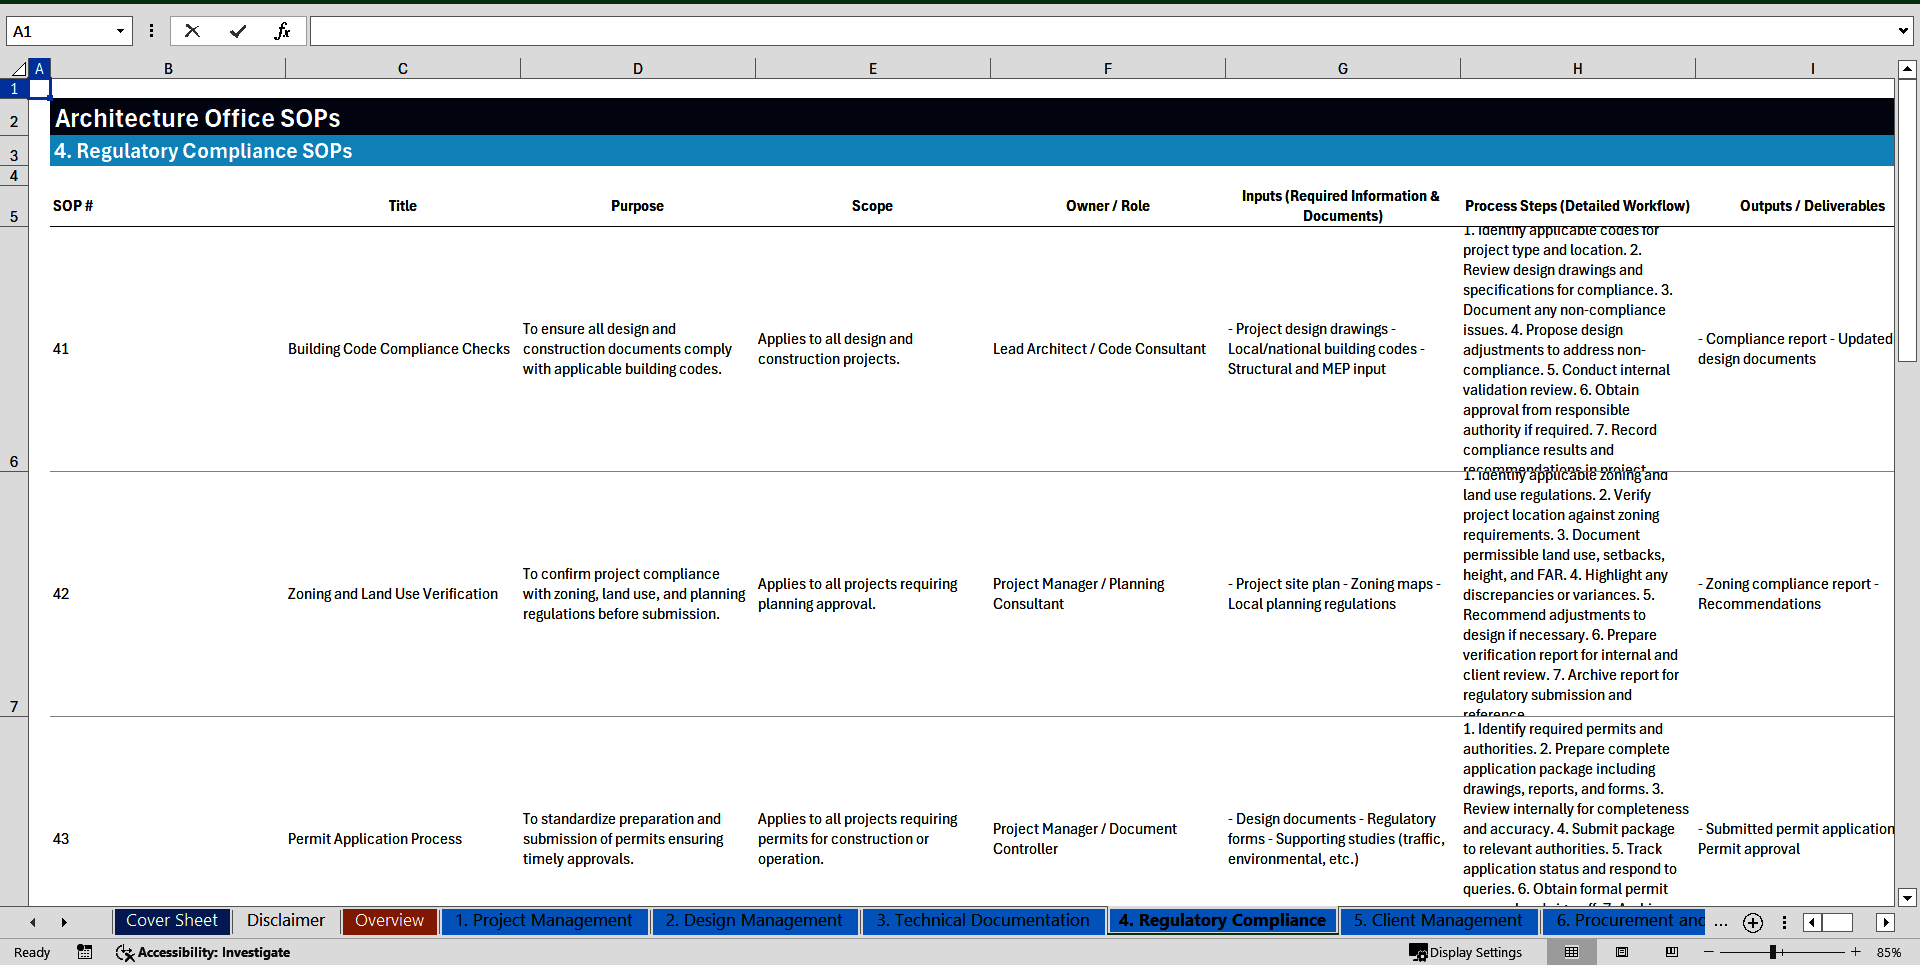The width and height of the screenshot is (1920, 966).
Task: Add a new sheet with plus icon
Action: 1752,922
